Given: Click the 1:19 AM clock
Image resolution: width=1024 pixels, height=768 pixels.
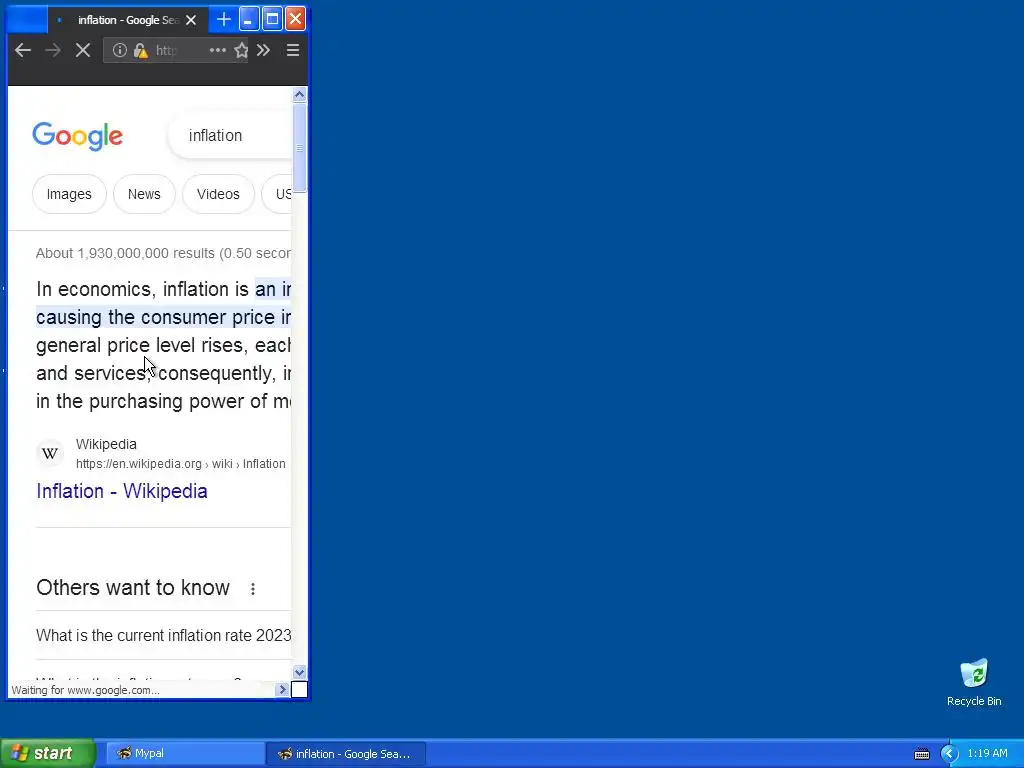Looking at the screenshot, I should tap(987, 753).
